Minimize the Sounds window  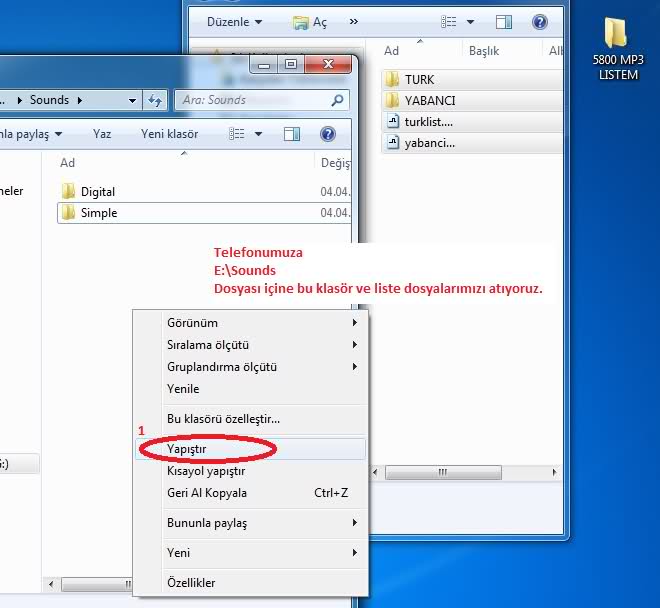click(x=263, y=65)
